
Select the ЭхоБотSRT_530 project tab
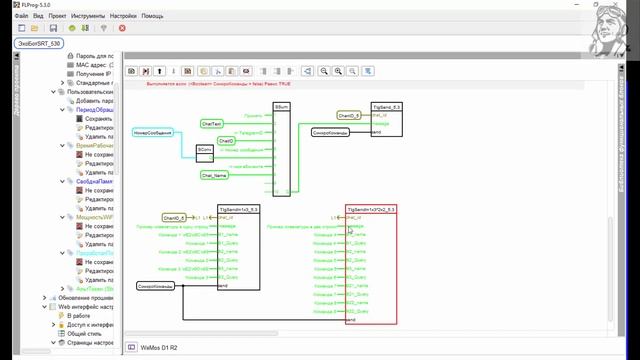coord(39,43)
